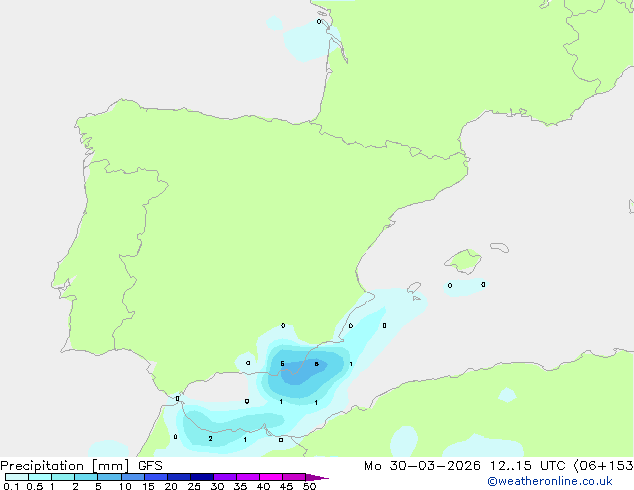Click the legend number '0.5'
634x490 pixels.
pos(34,486)
